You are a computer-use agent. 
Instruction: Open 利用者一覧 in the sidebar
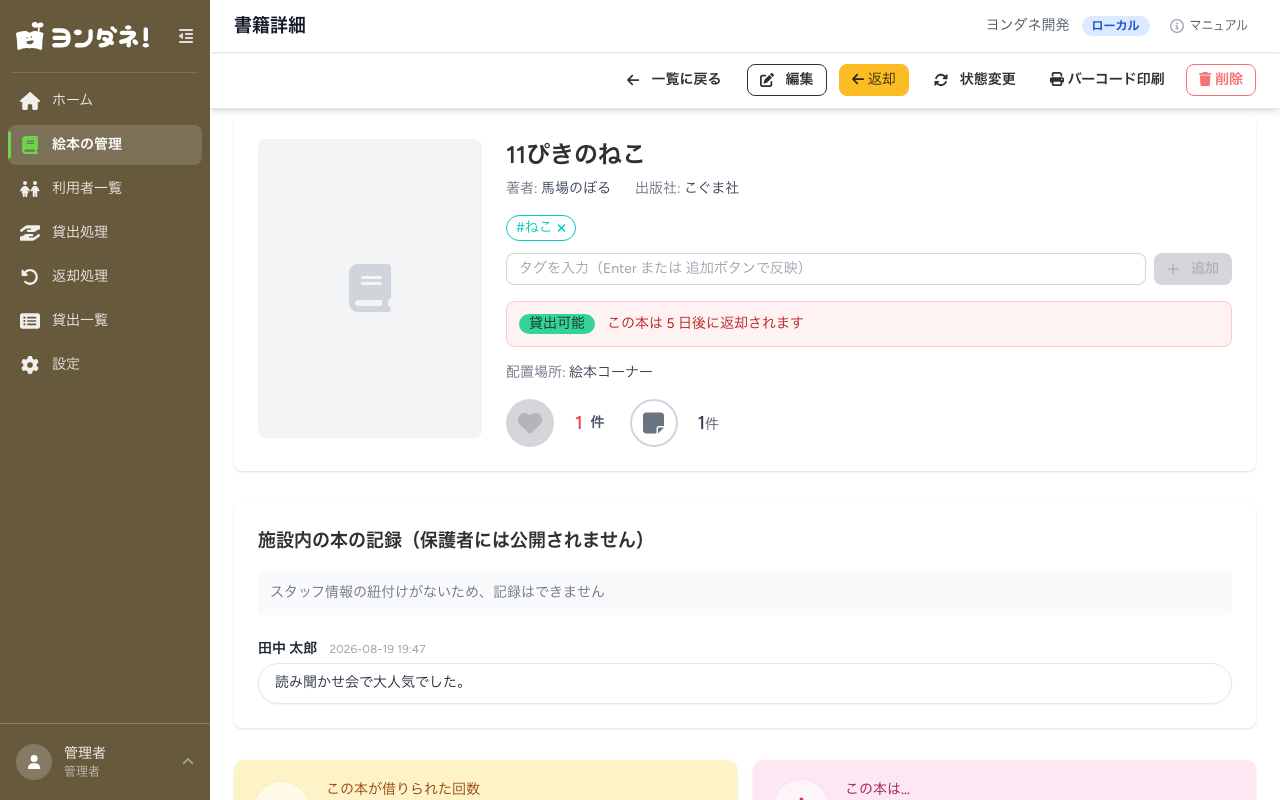(105, 188)
